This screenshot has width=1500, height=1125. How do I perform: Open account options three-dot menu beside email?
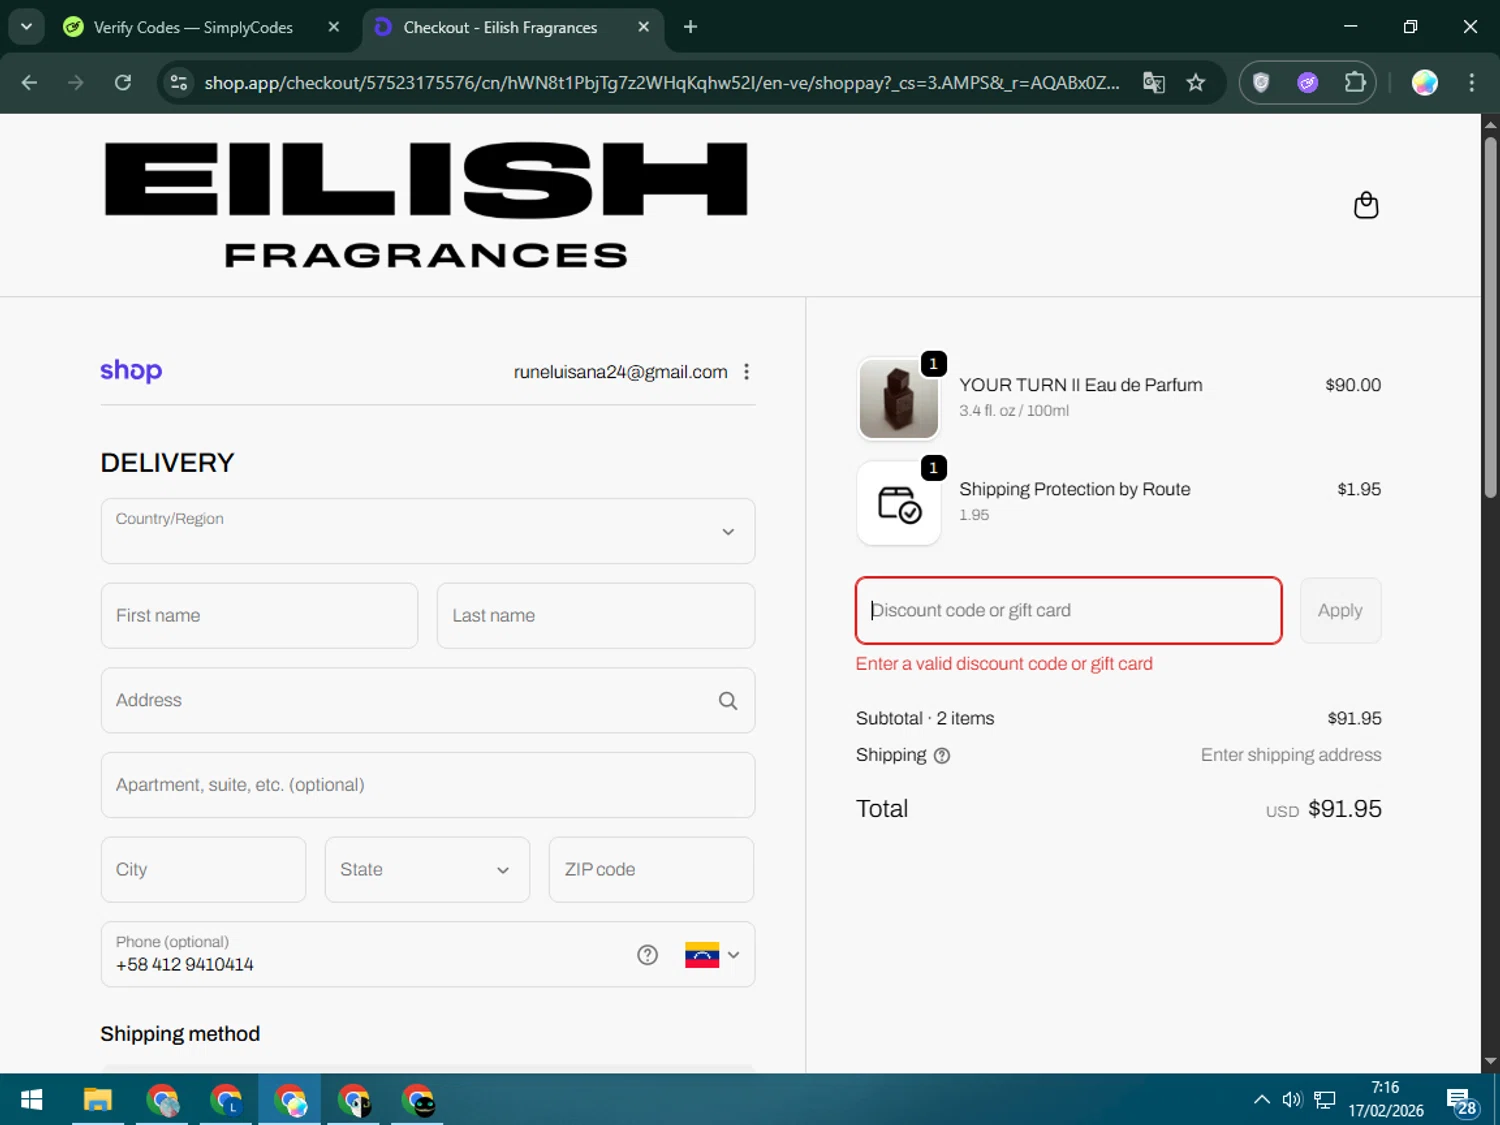(x=746, y=372)
